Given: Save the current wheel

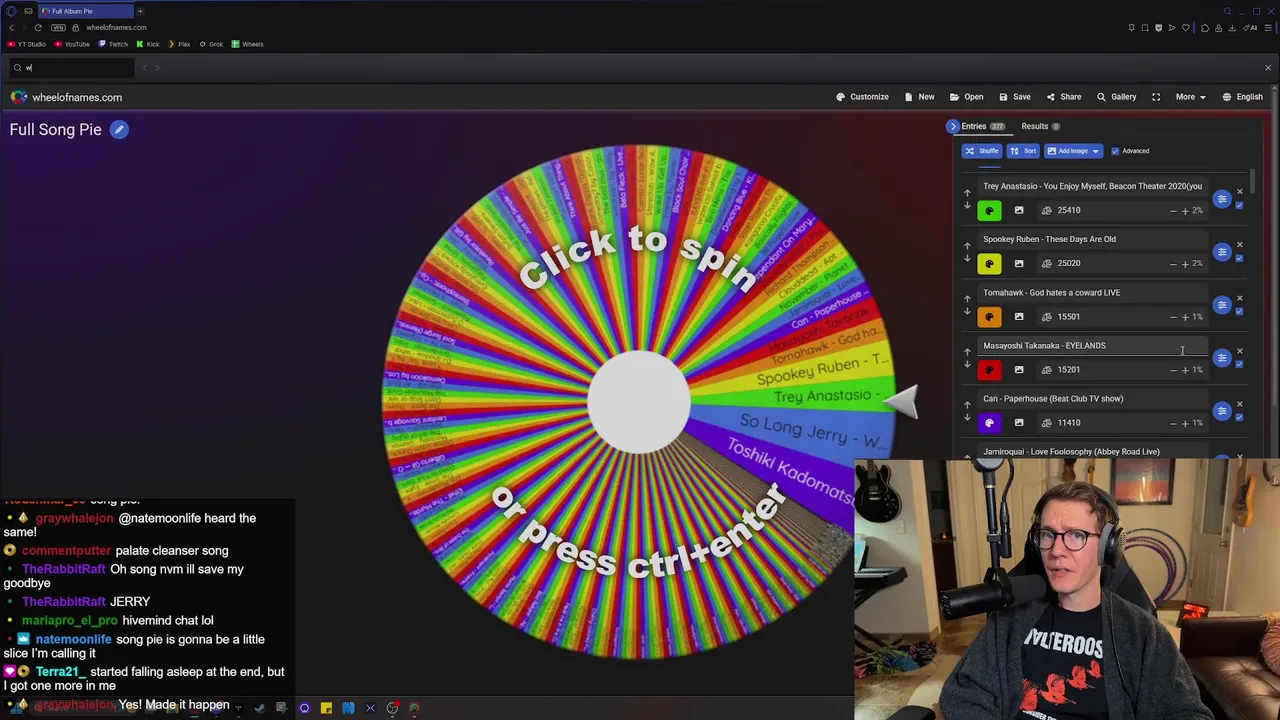Looking at the screenshot, I should pos(1014,97).
